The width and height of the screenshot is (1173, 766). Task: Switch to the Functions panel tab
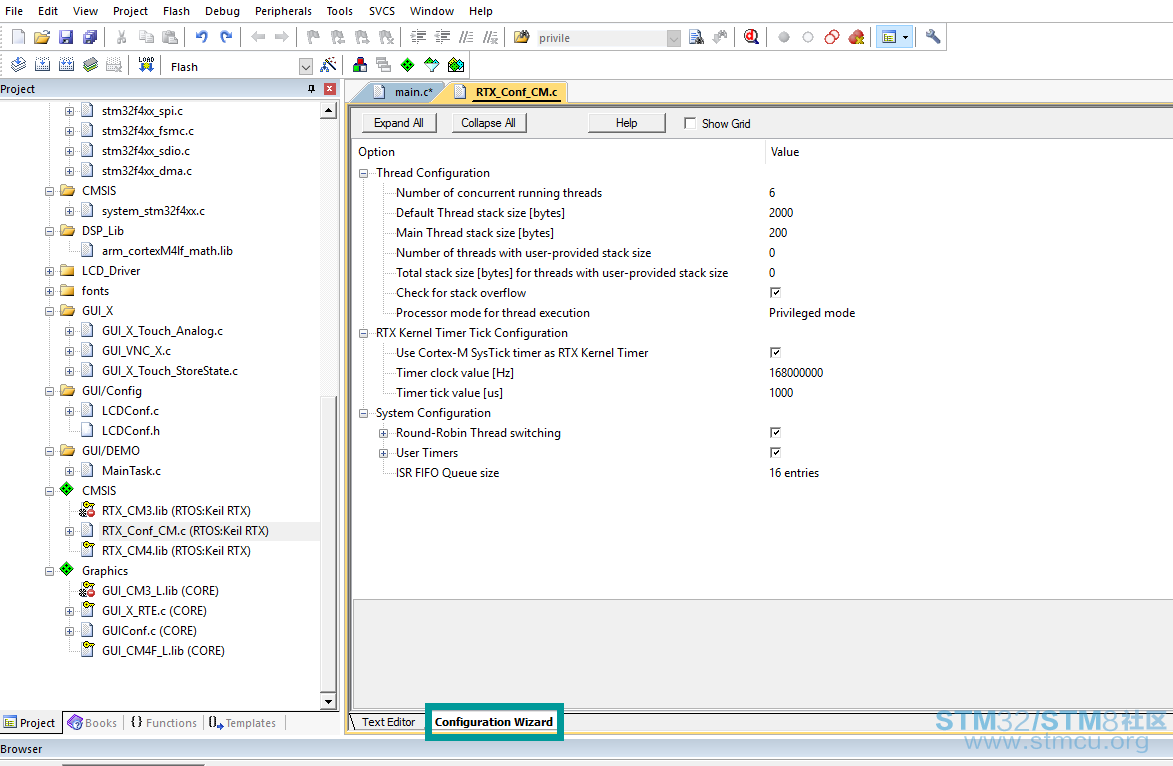pyautogui.click(x=164, y=723)
